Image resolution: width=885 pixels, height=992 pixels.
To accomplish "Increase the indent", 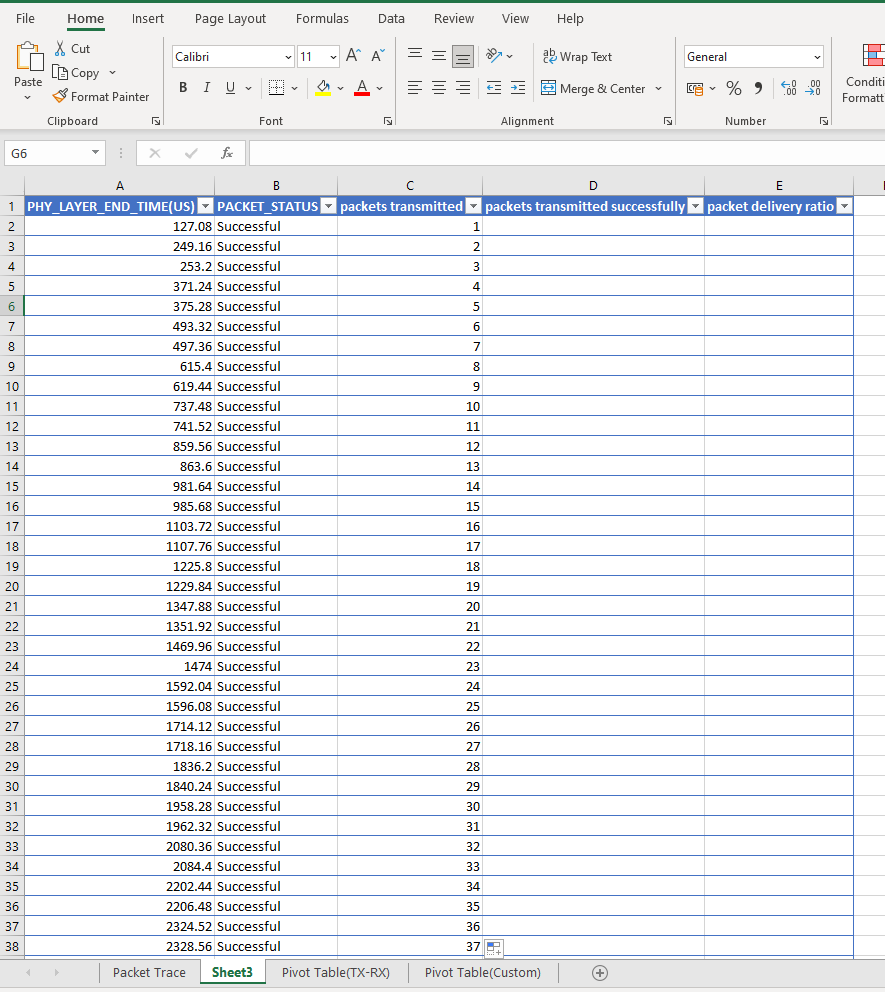I will pyautogui.click(x=518, y=87).
